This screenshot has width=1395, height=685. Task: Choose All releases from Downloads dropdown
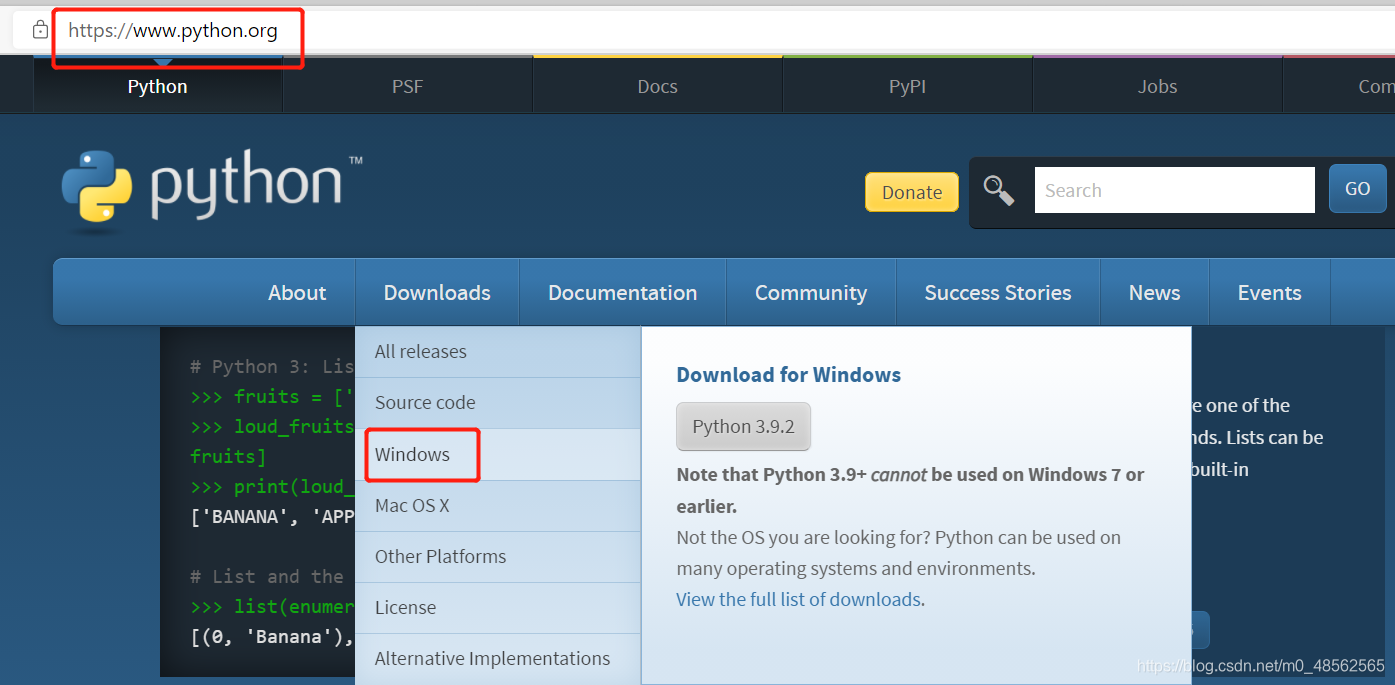(498, 352)
